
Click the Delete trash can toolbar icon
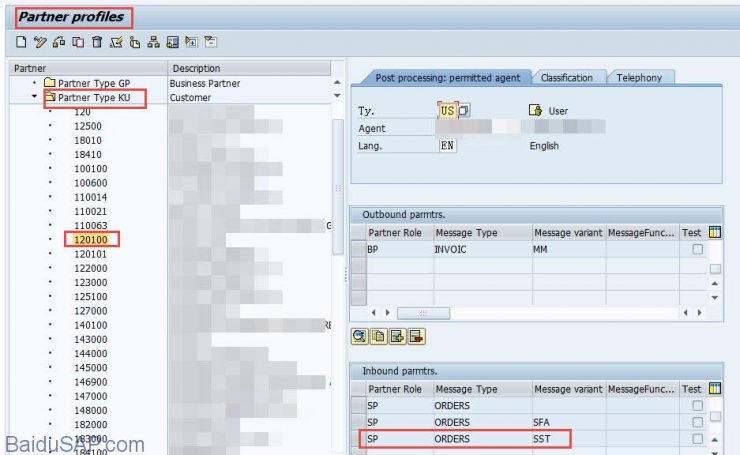coord(97,42)
